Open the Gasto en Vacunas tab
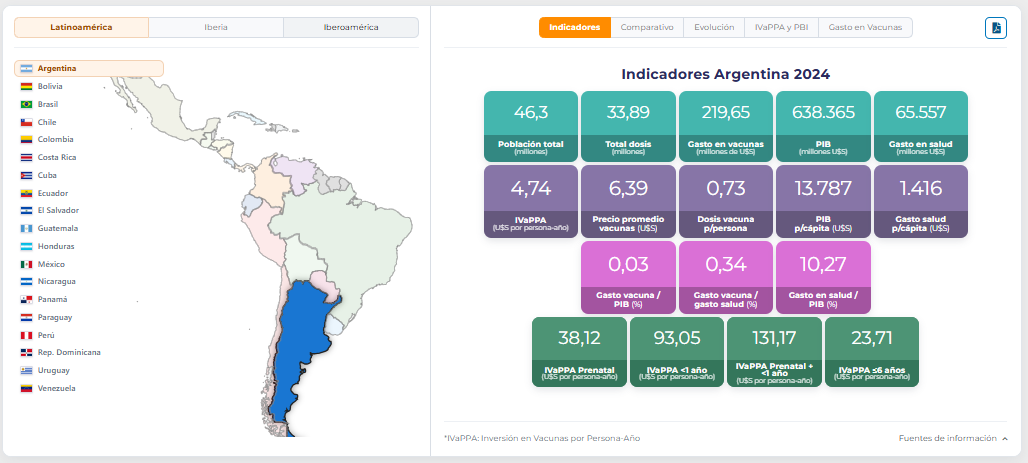 pyautogui.click(x=865, y=28)
